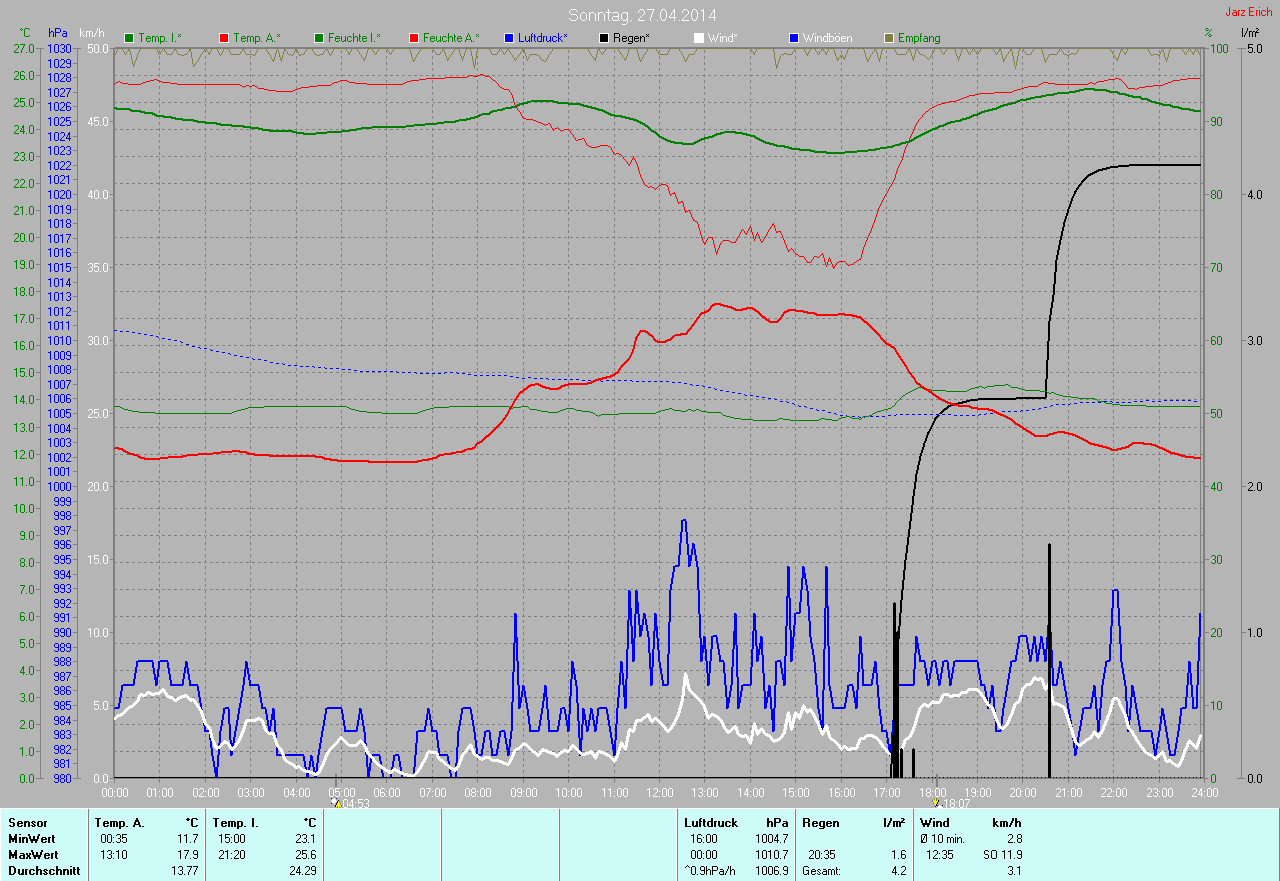
Task: Click the "hPa" pressure axis unit above chart
Action: click(x=58, y=33)
